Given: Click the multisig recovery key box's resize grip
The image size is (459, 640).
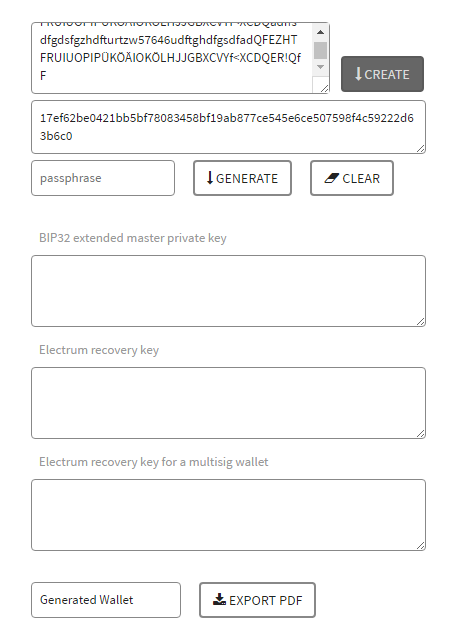Looking at the screenshot, I should pyautogui.click(x=421, y=546).
